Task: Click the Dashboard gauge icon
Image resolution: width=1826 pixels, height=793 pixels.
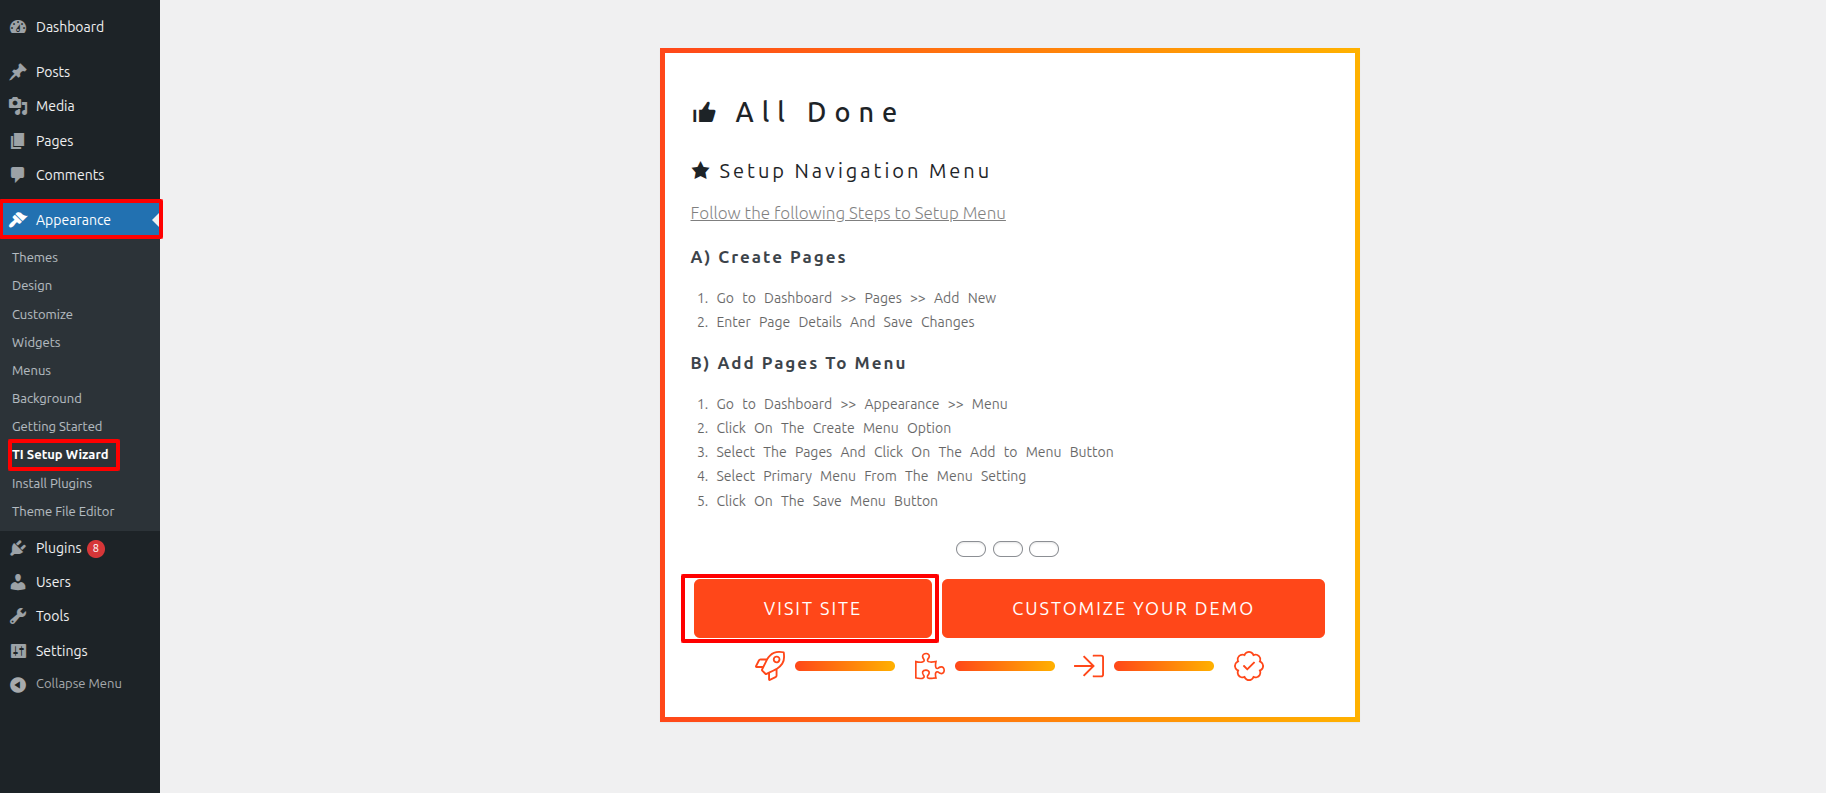Action: [18, 27]
